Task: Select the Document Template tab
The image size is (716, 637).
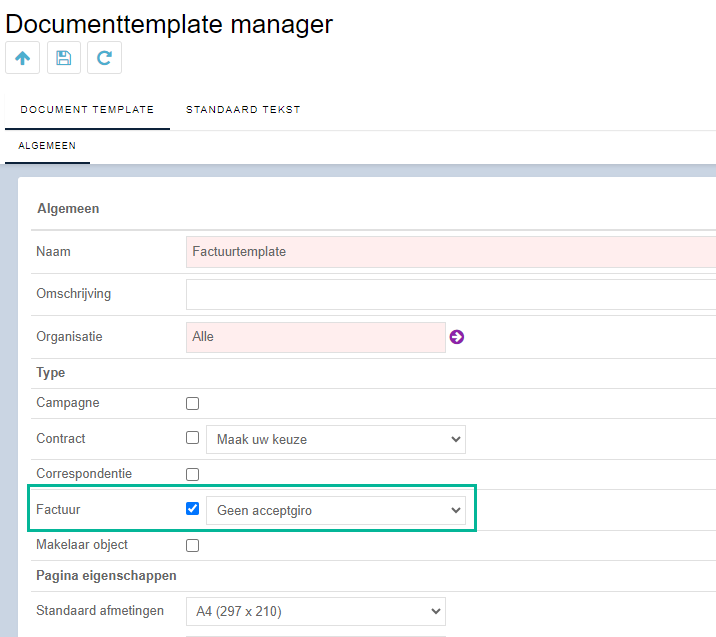Action: pos(87,110)
